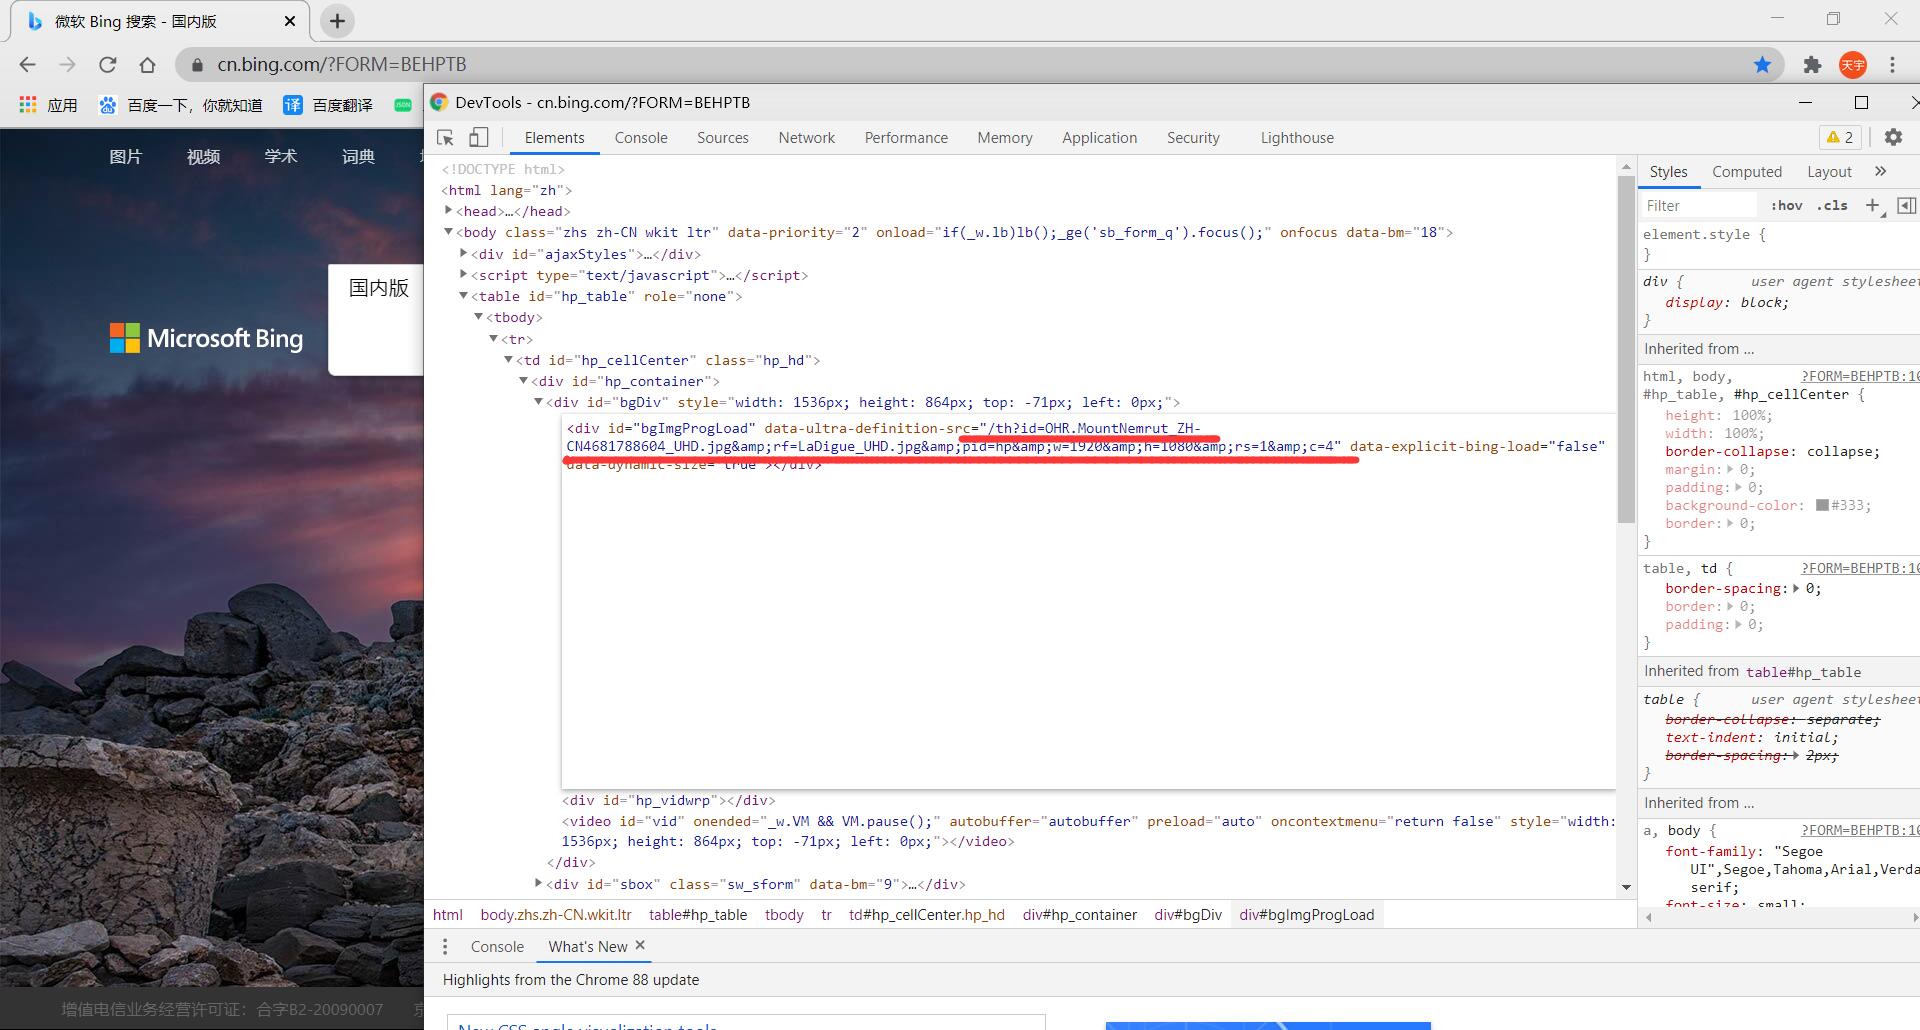Image resolution: width=1920 pixels, height=1030 pixels.
Task: Toggle the computed styles sidebar icon
Action: click(x=1907, y=206)
